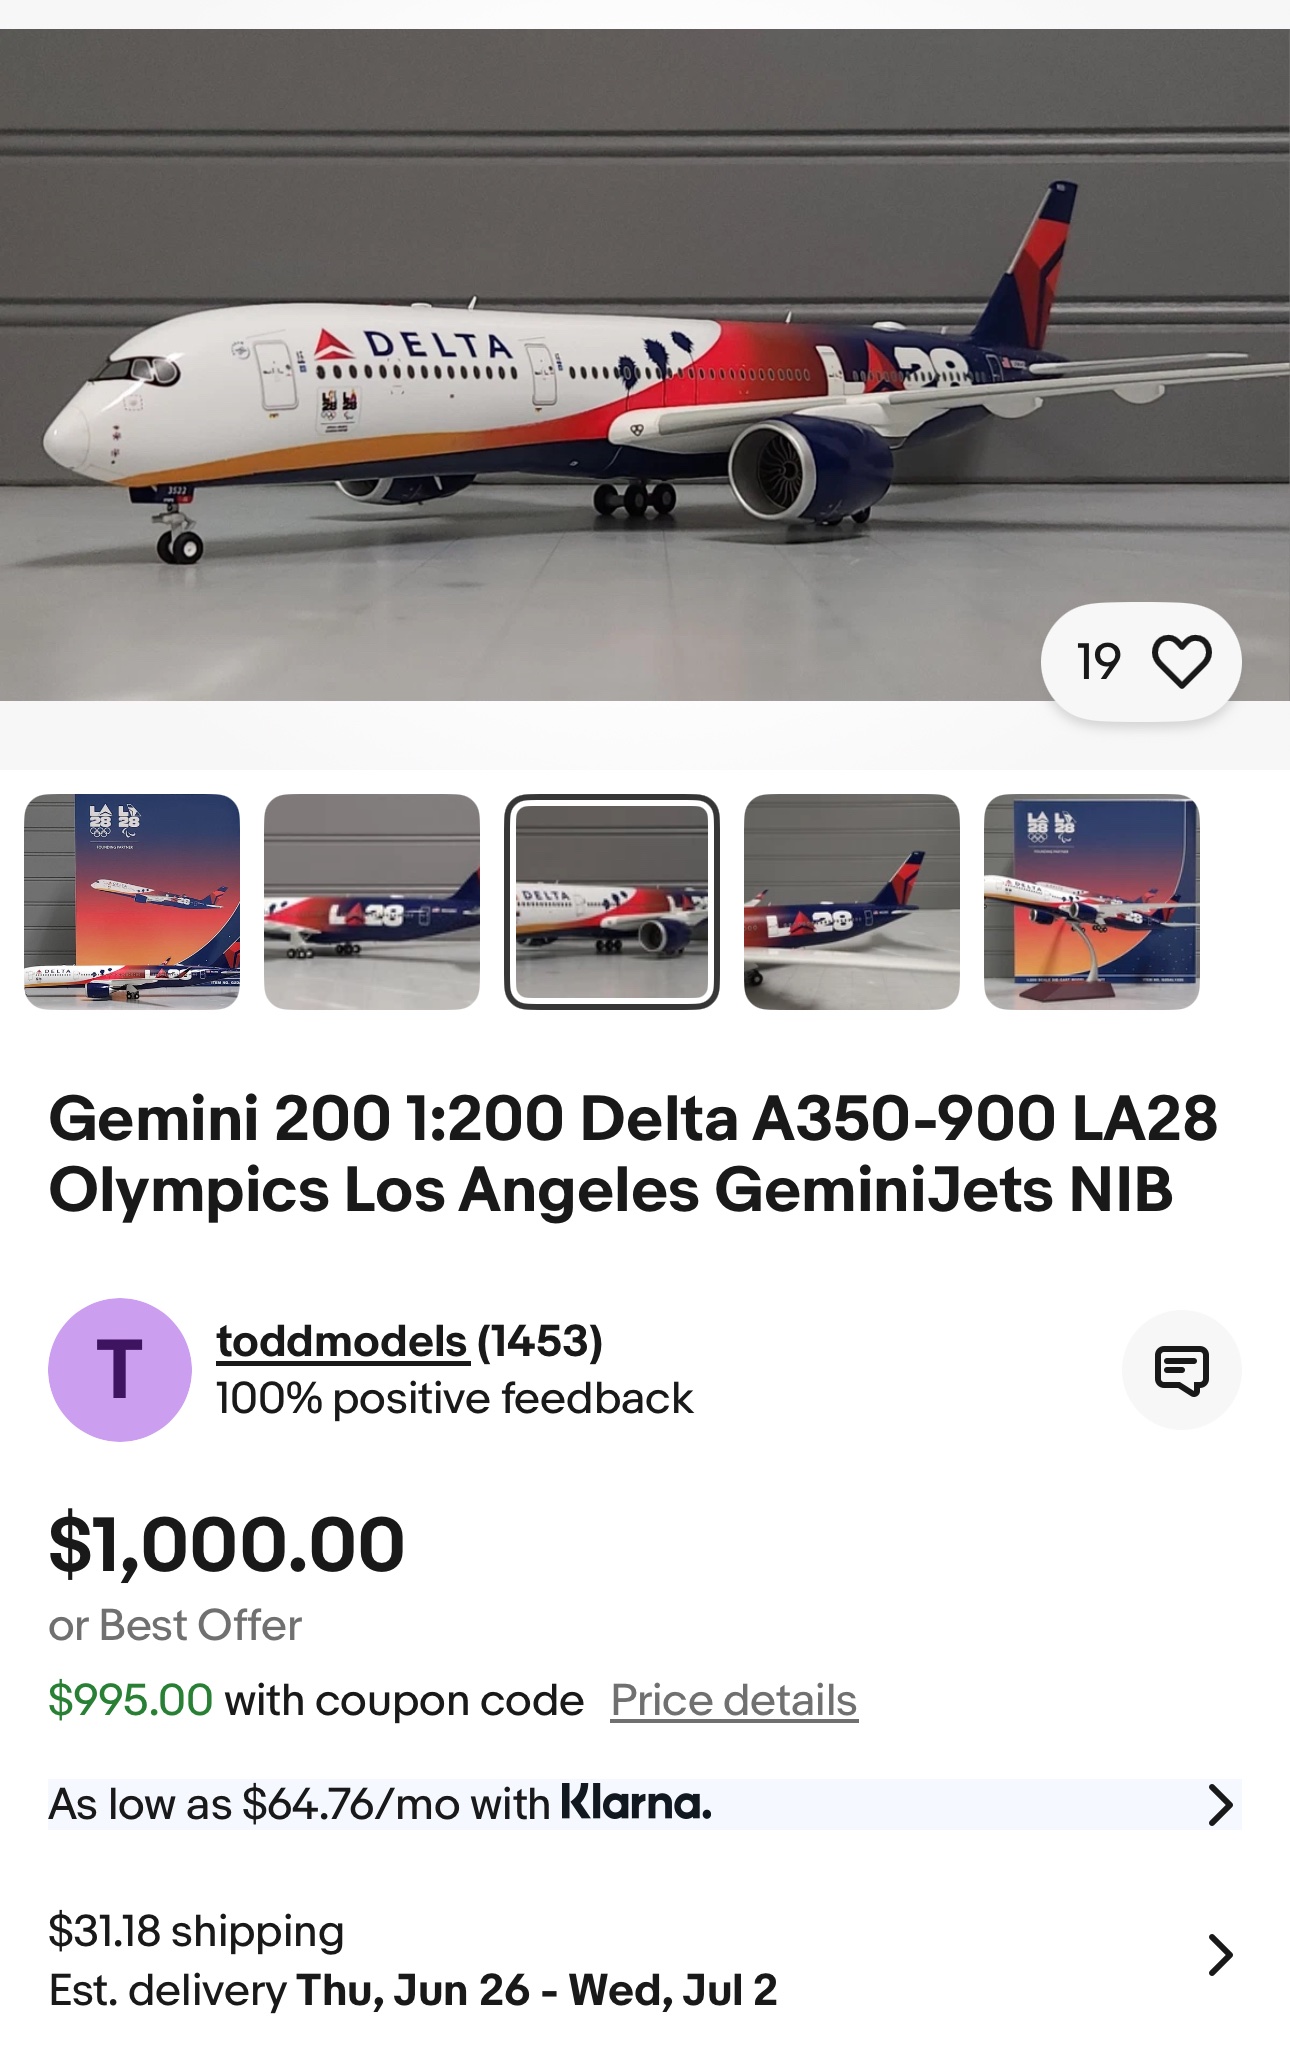Expand shipping and delivery details chevron
This screenshot has height=2052, width=1290.
pos(1219,1956)
